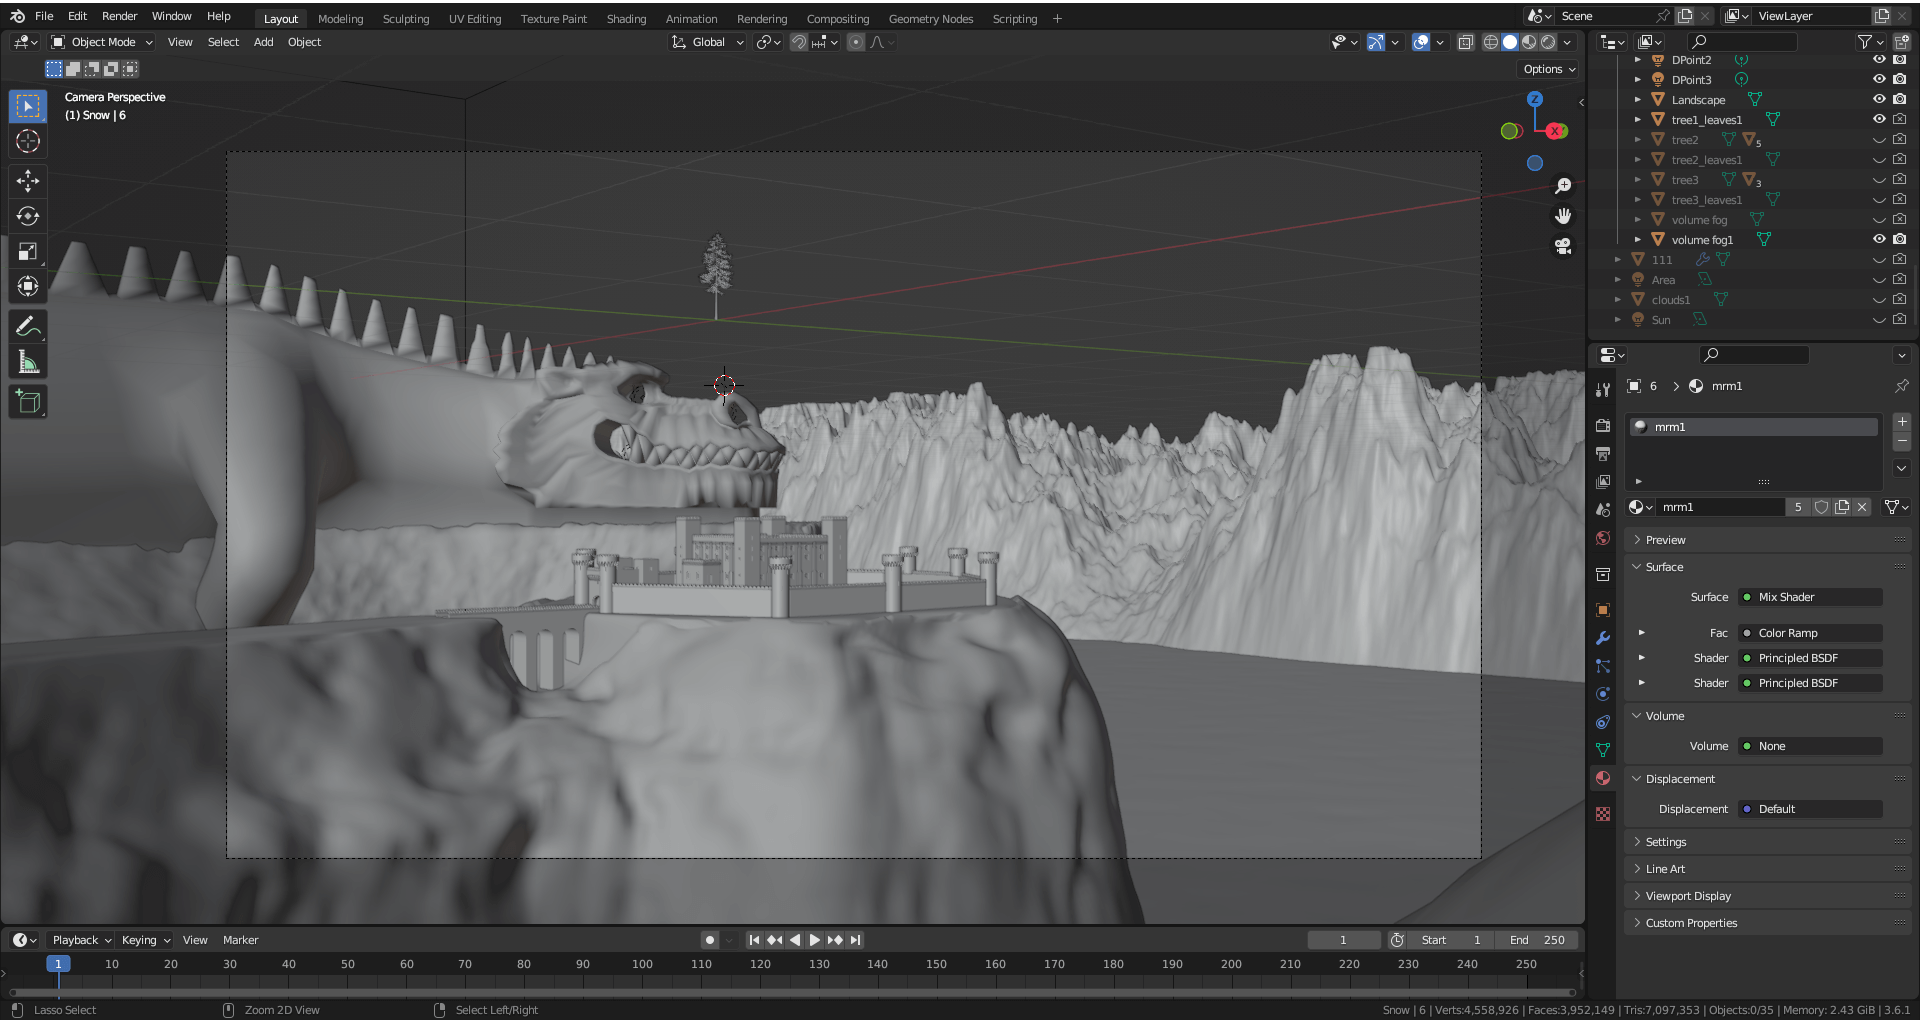1920x1020 pixels.
Task: Click the Volume None socket button
Action: click(1811, 746)
